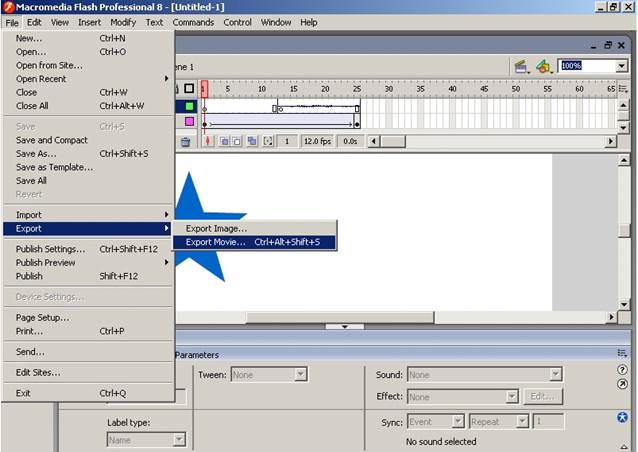
Task: Choose Save and Compact menu item
Action: click(x=89, y=140)
